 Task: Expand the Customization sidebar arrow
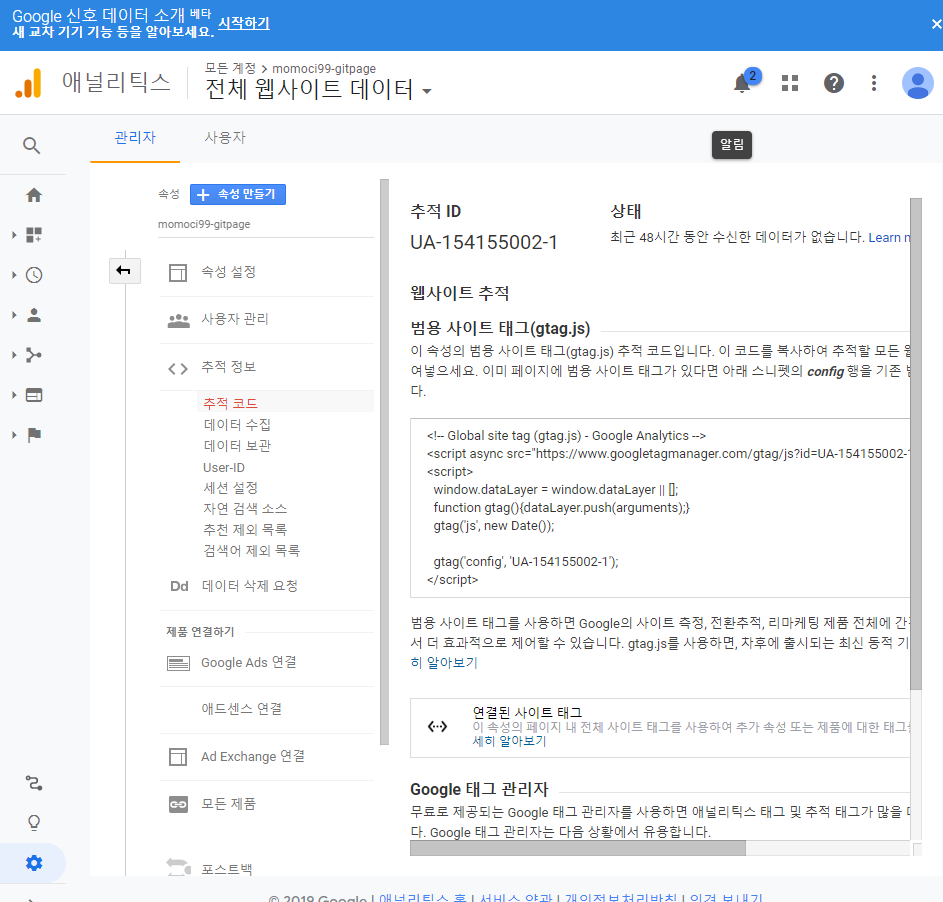[x=14, y=235]
